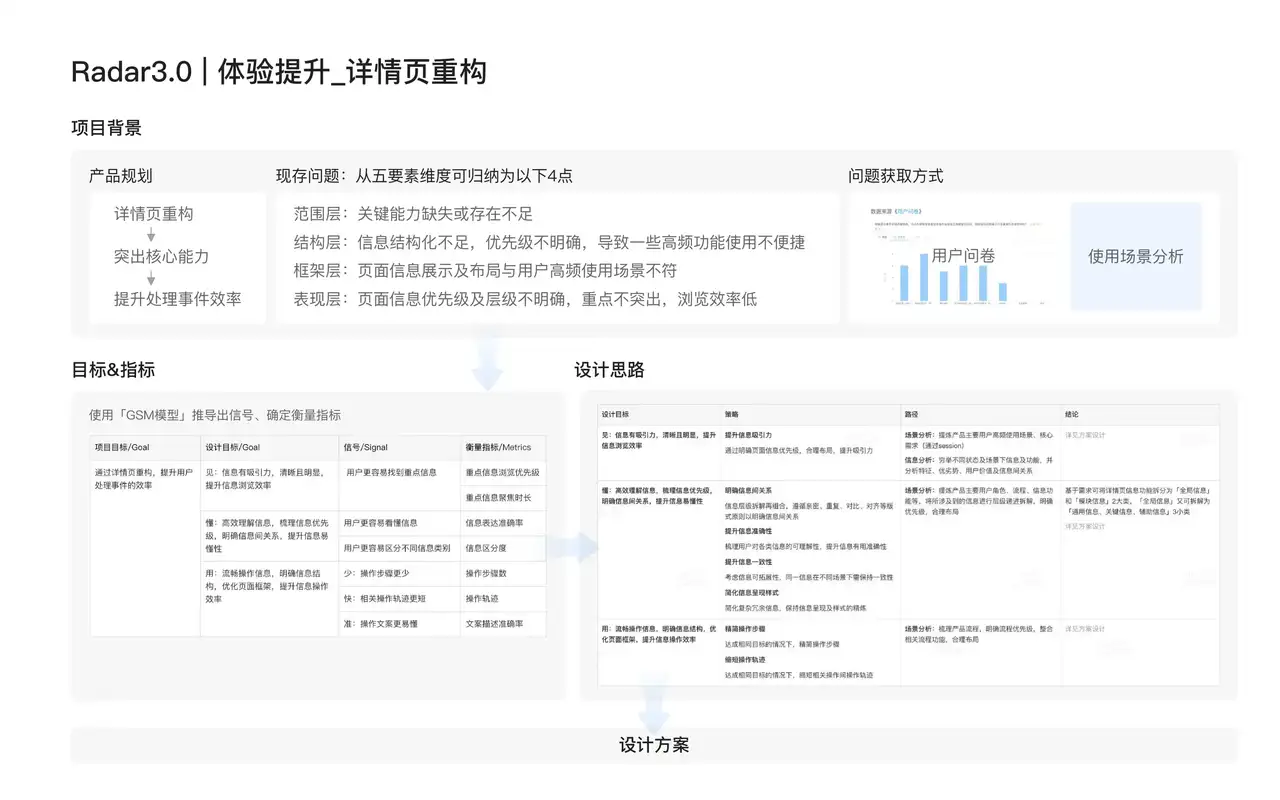Click the strategy heading "简化信息呈现样式"
1280x800 pixels.
(752, 593)
